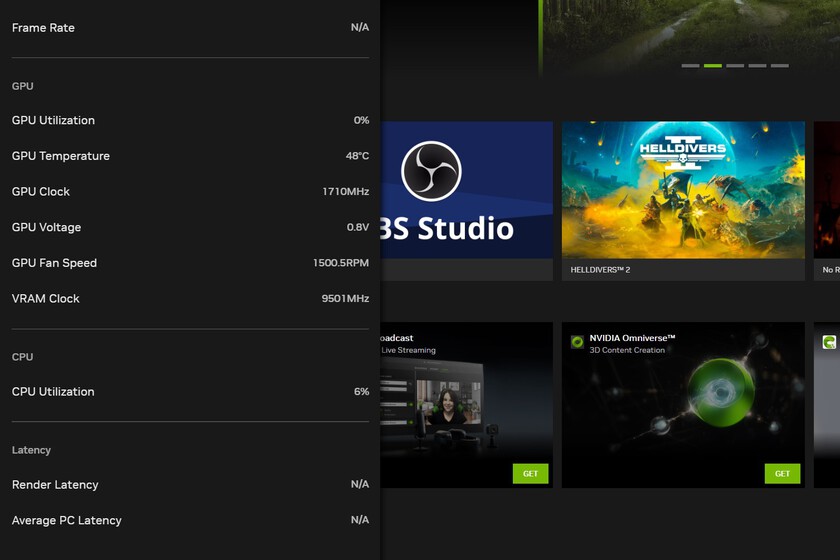Click the GPU Utilization label
Viewport: 840px width, 560px height.
53,120
